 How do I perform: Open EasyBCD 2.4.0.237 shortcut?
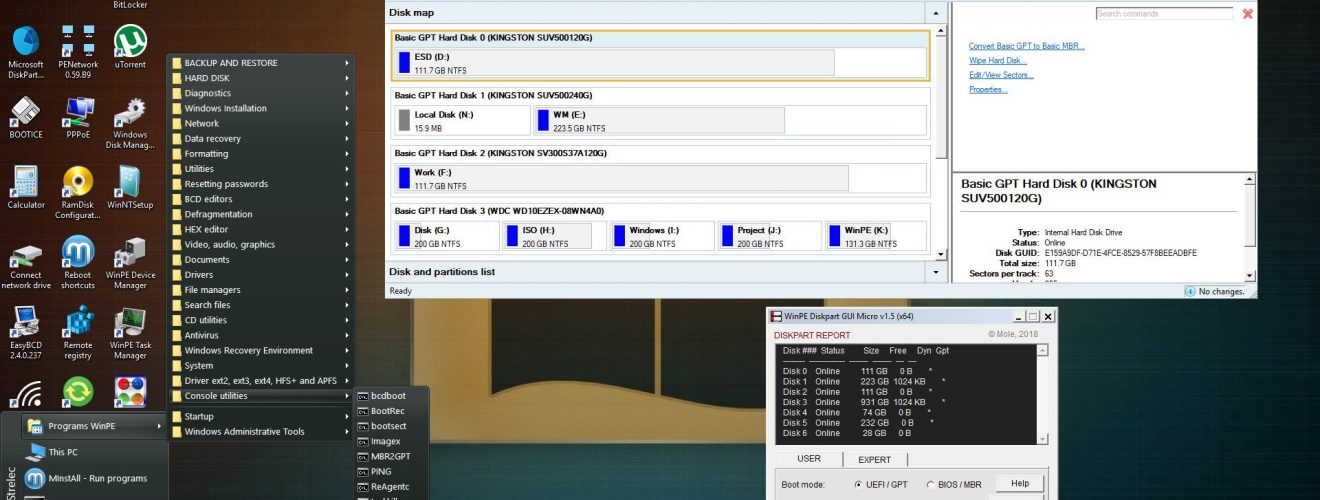(x=26, y=333)
